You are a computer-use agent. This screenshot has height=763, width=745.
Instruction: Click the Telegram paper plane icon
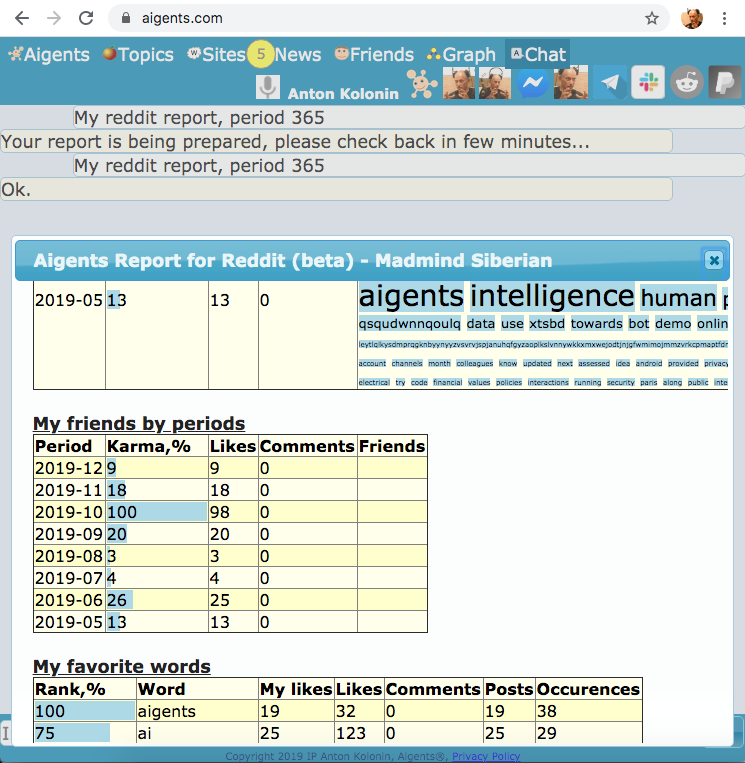[610, 83]
